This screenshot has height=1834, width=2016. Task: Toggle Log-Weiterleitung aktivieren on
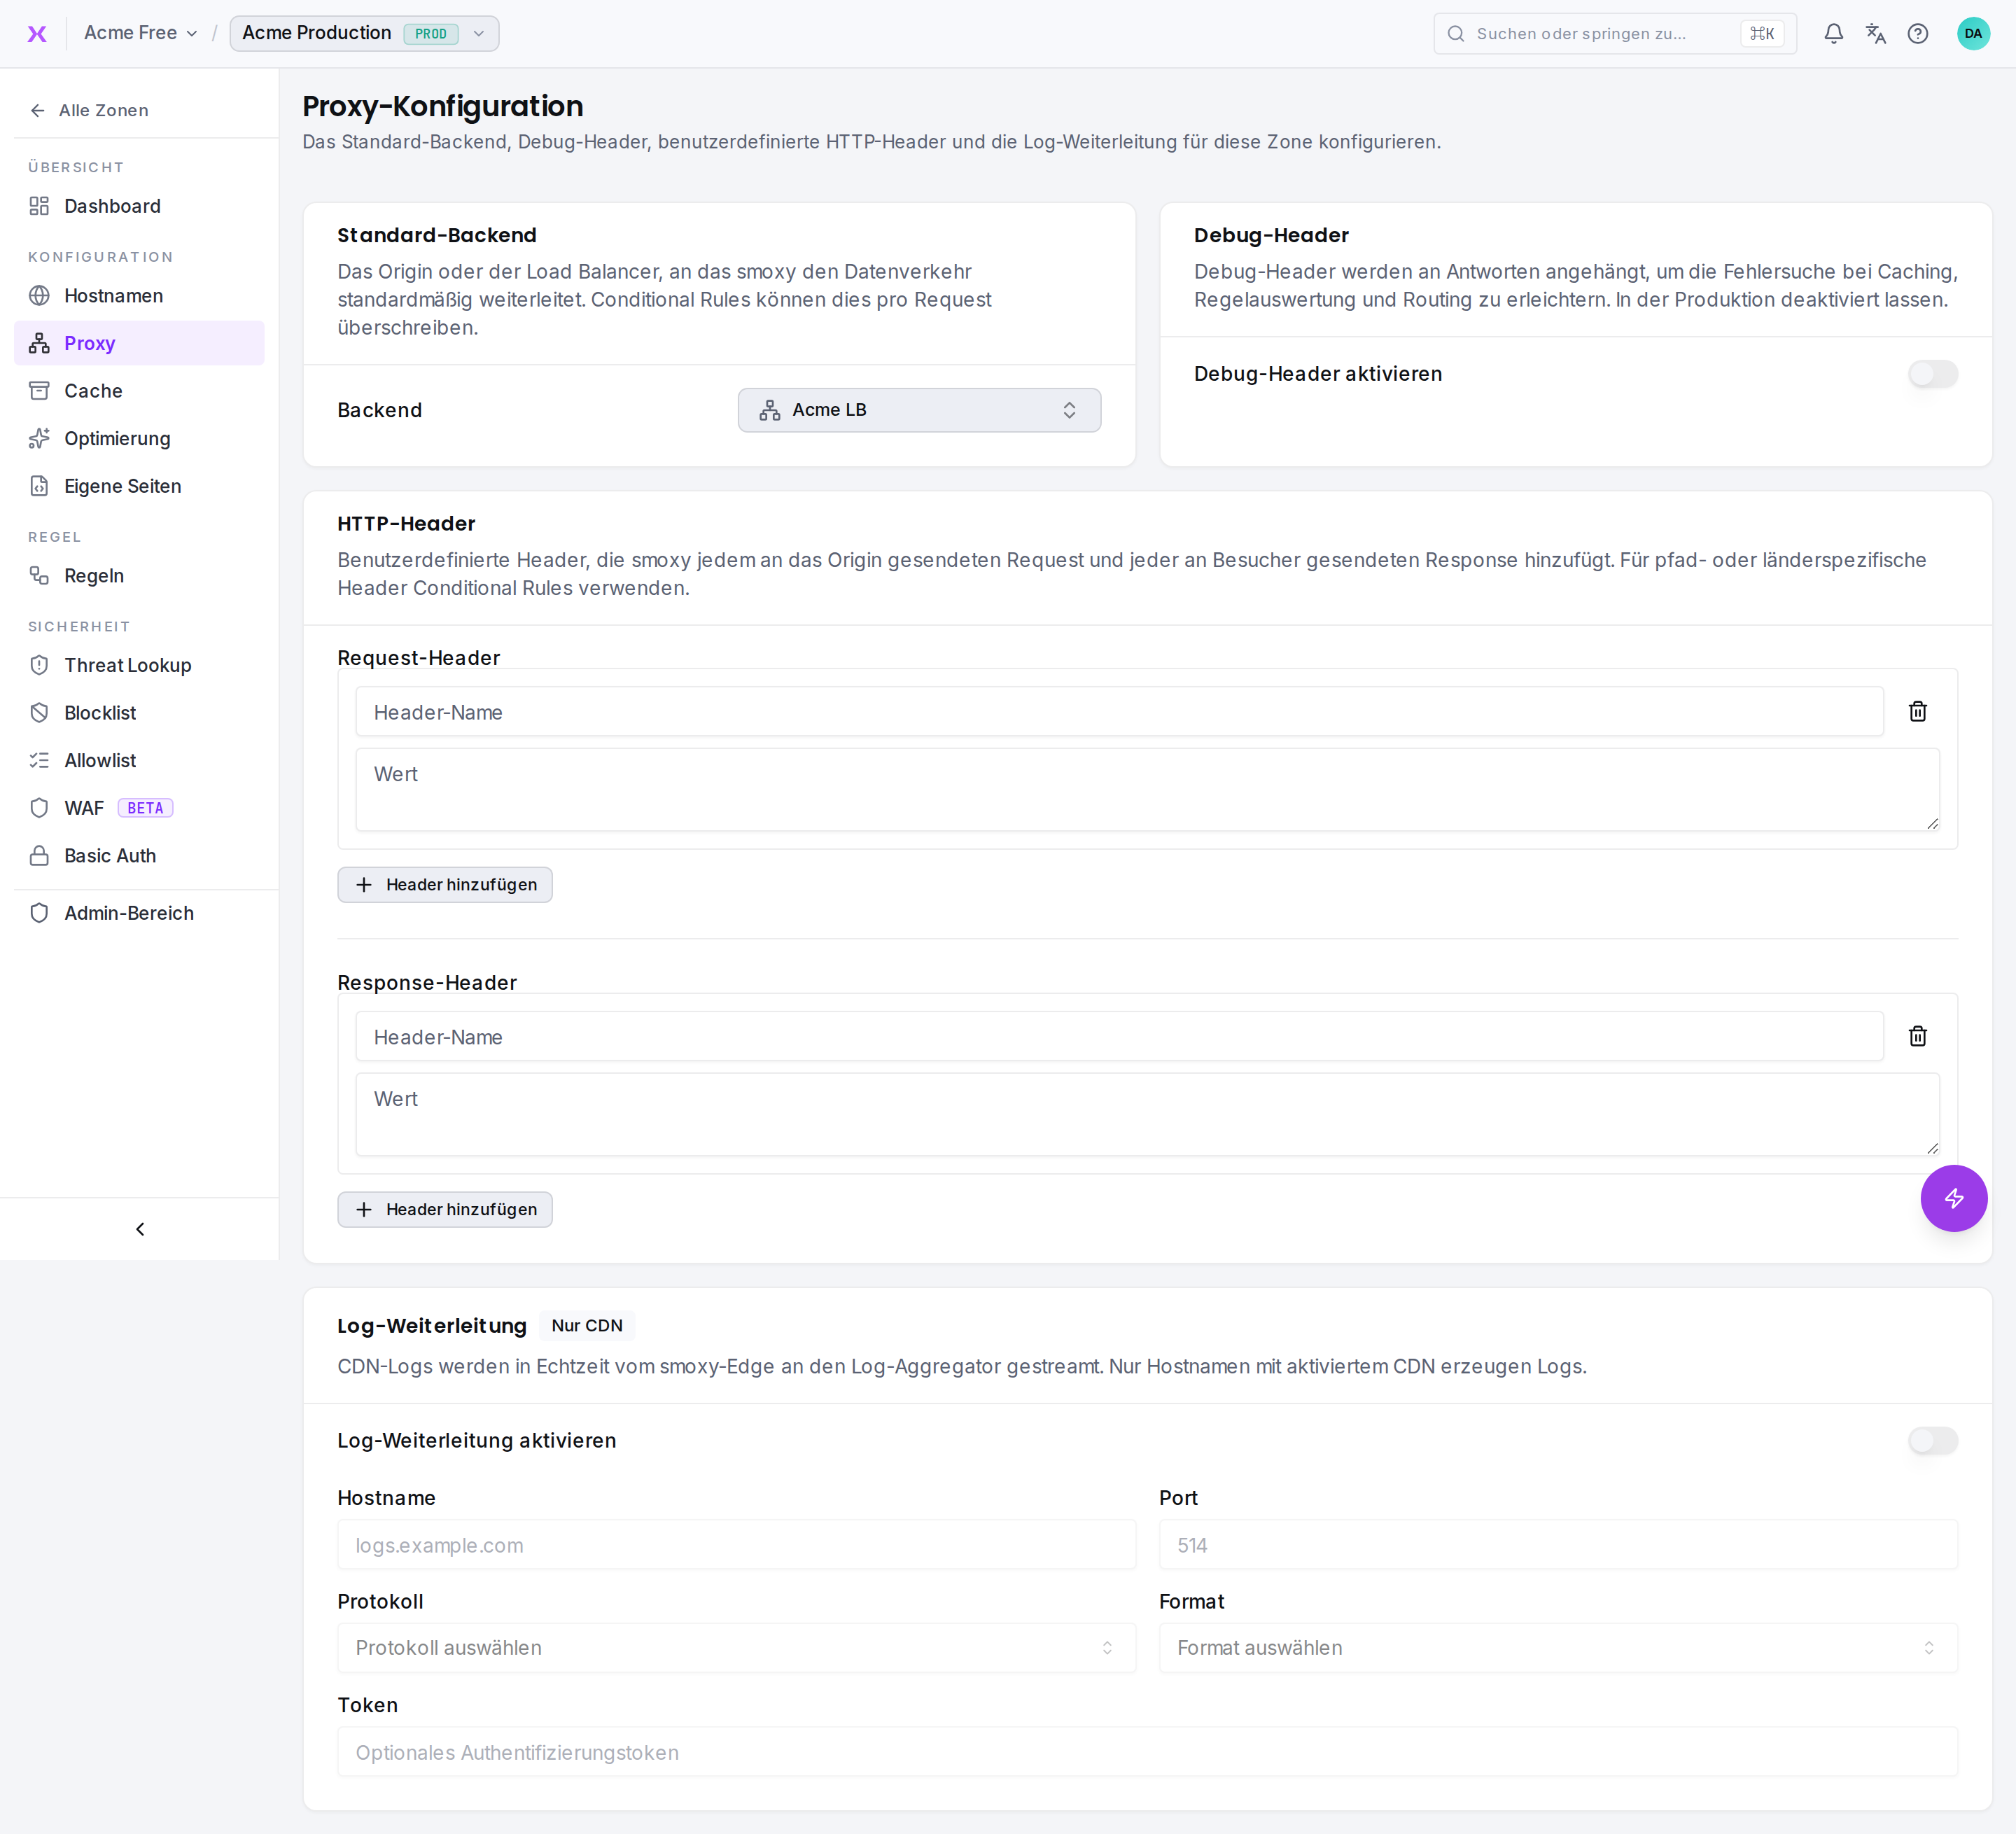click(x=1932, y=1440)
